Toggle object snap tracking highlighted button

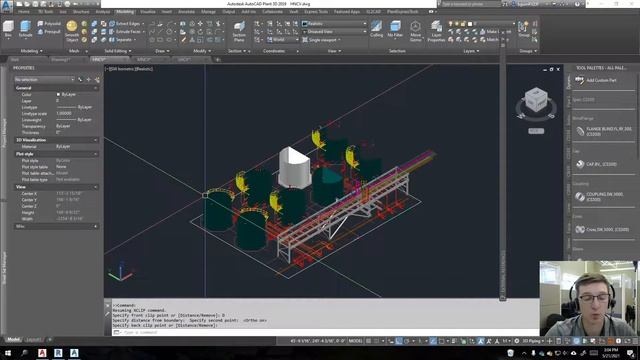tap(433, 341)
